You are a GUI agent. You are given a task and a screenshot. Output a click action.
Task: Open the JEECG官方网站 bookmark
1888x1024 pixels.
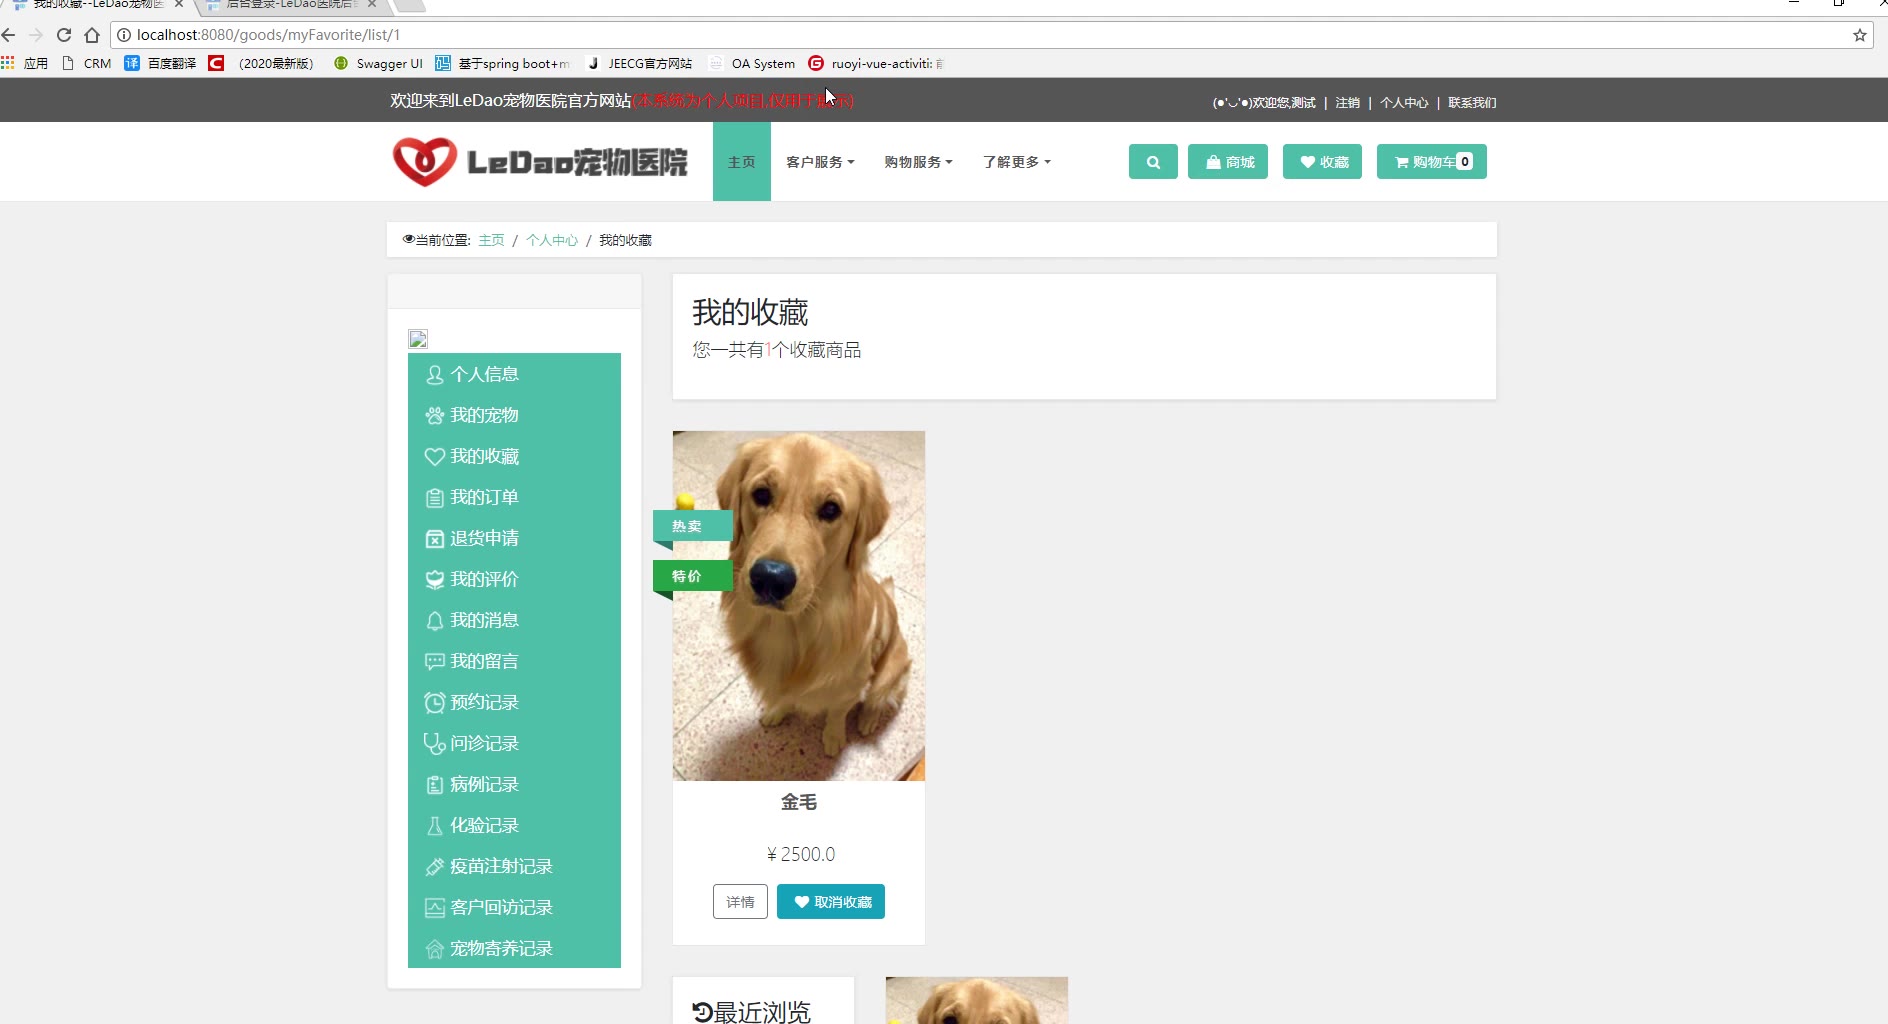point(639,63)
